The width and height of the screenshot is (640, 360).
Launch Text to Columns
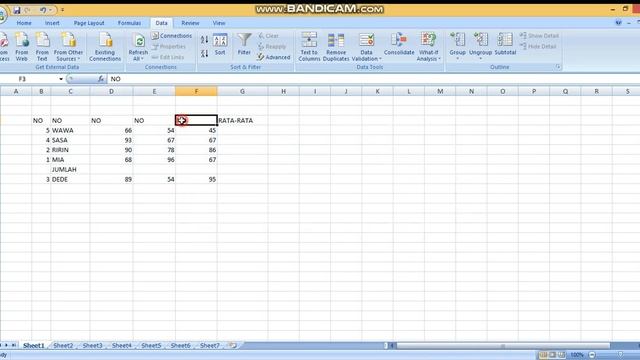pyautogui.click(x=309, y=47)
